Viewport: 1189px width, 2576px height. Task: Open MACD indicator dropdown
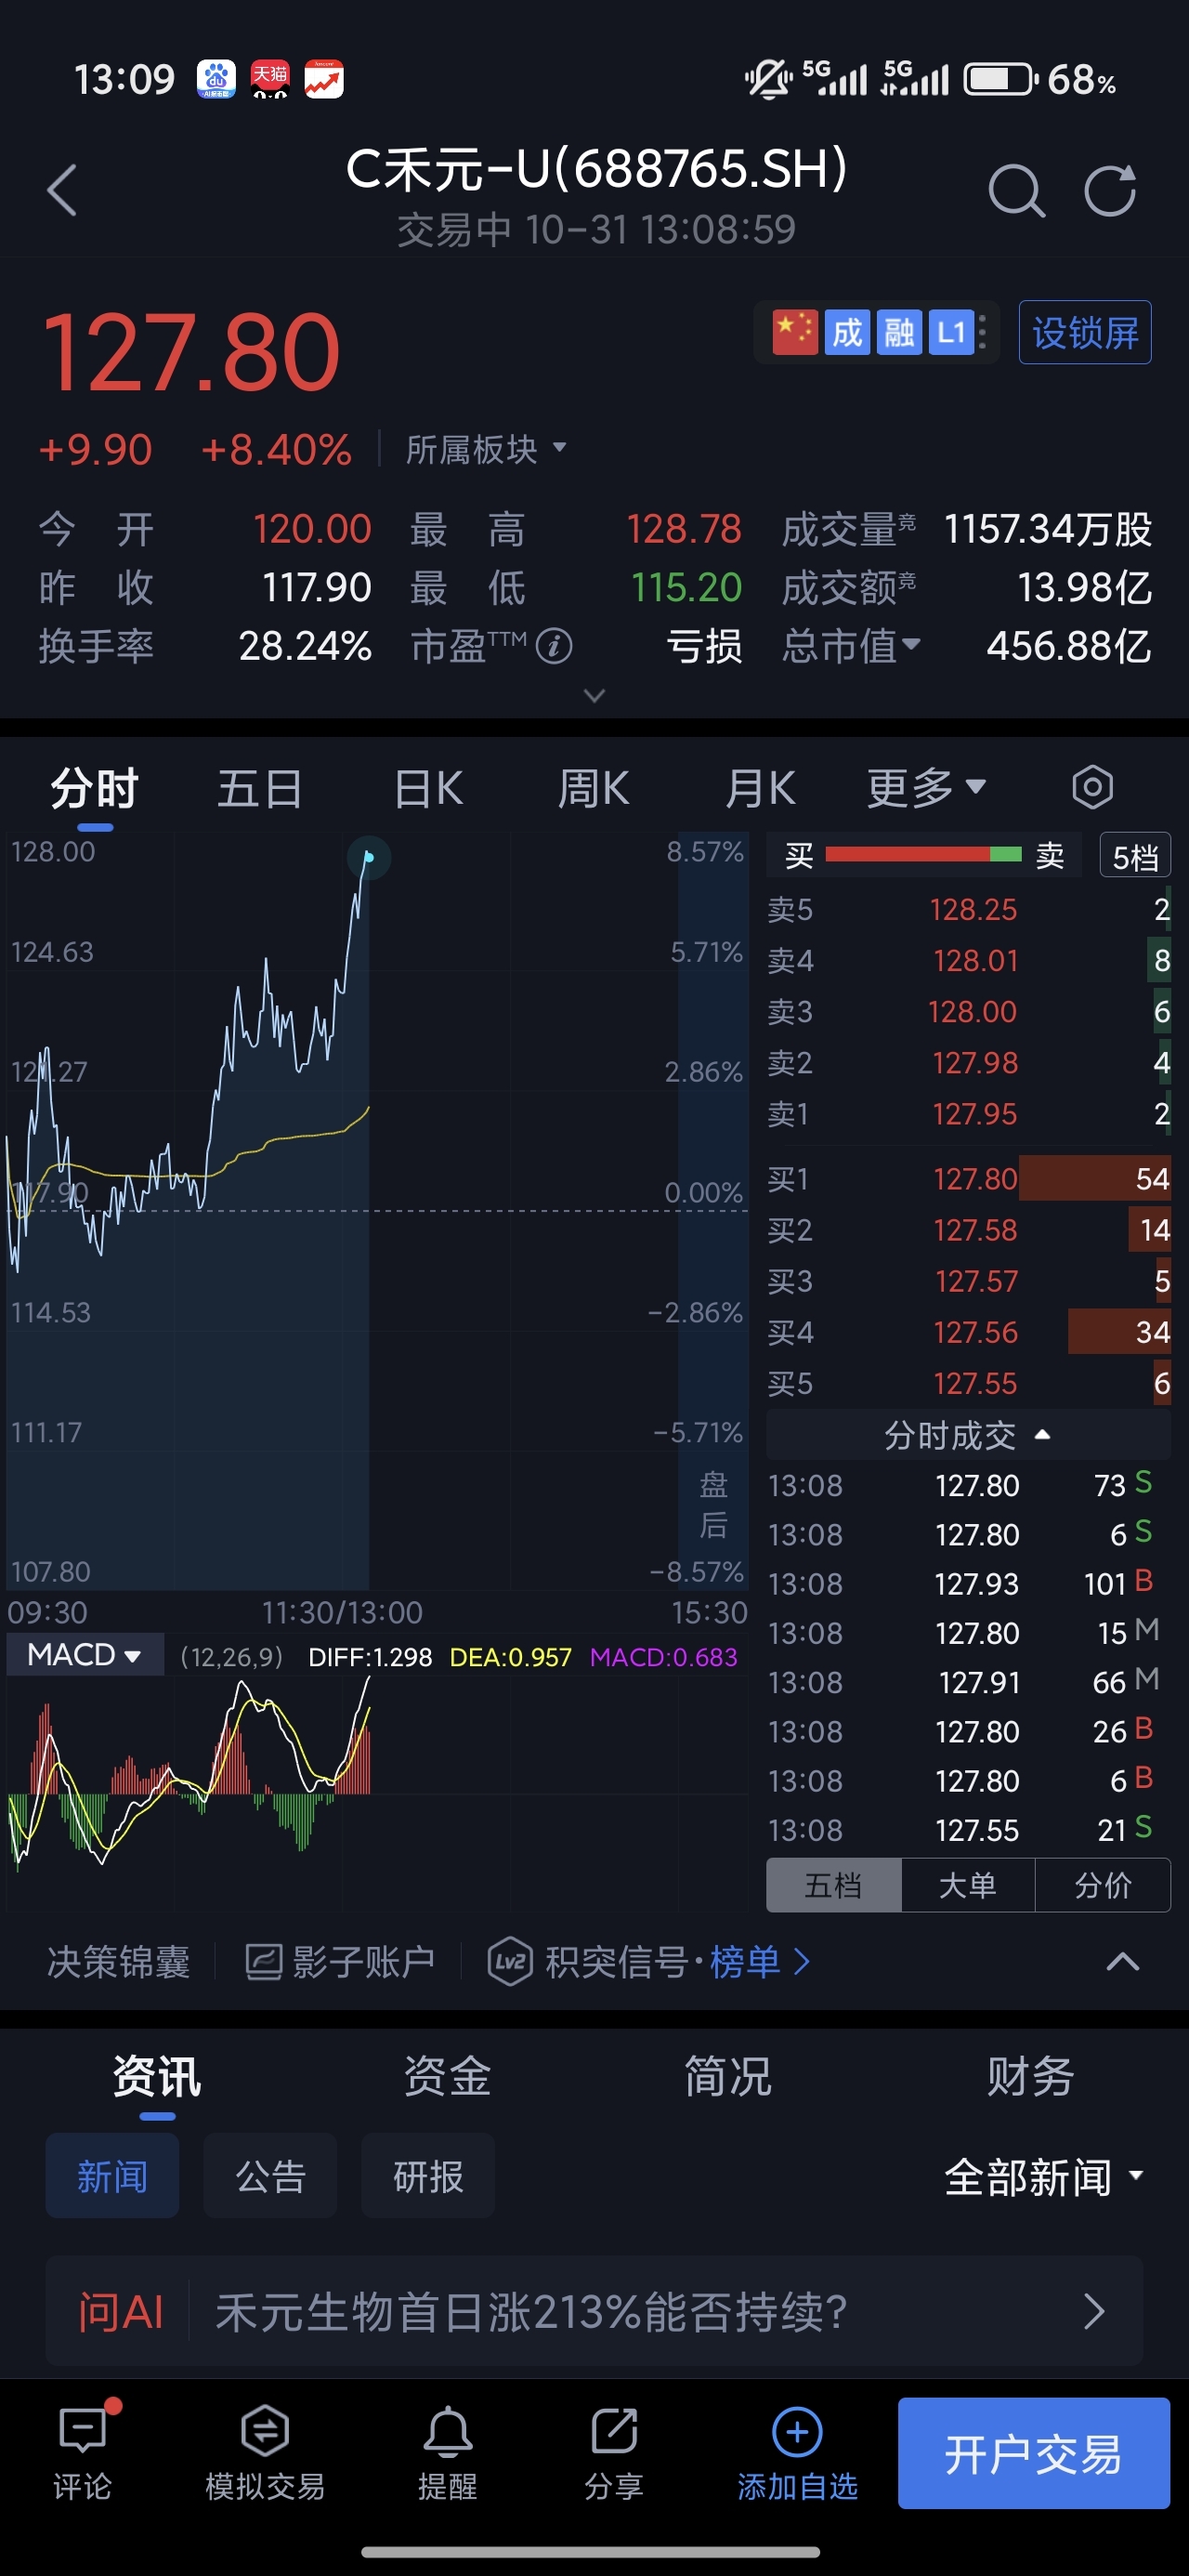[84, 1655]
